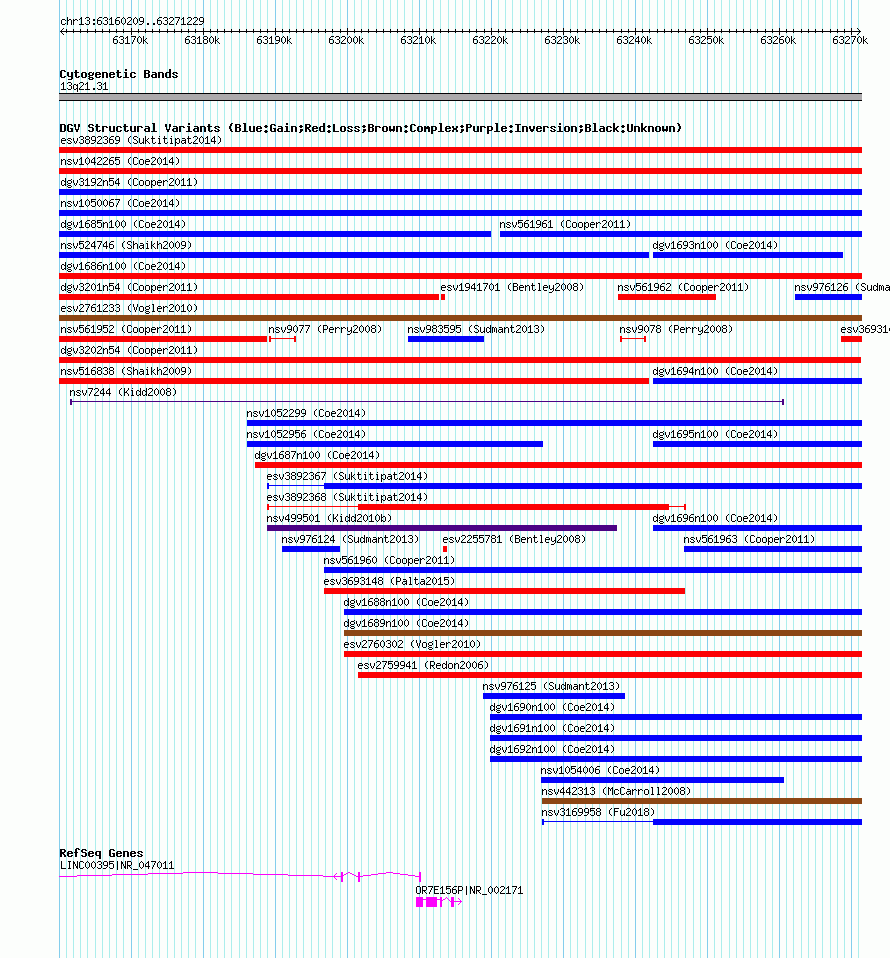Click dgv1692n100 (Coe2014) label
This screenshot has height=958, width=890.
552,749
